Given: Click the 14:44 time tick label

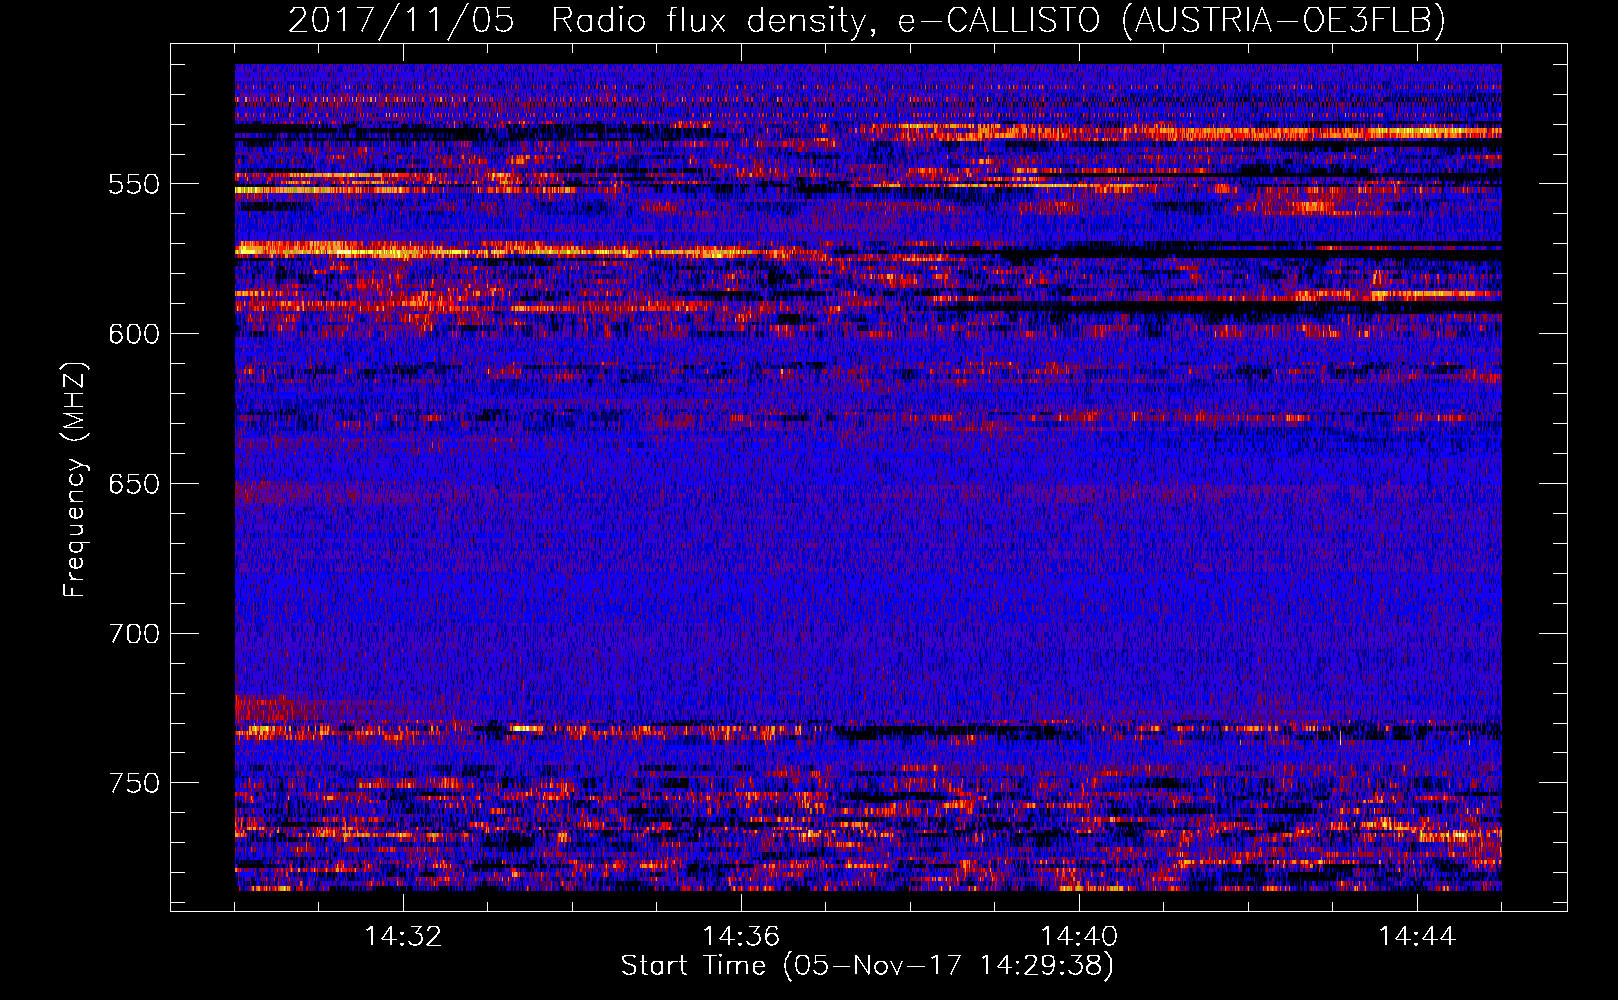Looking at the screenshot, I should pos(1417,937).
